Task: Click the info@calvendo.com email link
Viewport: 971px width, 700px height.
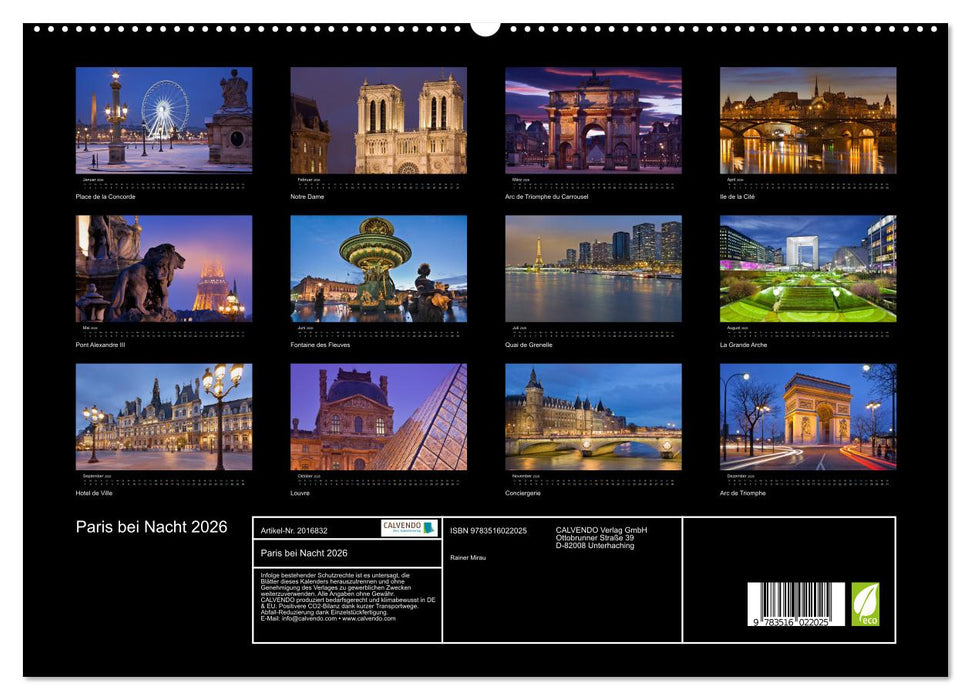Action: point(308,619)
